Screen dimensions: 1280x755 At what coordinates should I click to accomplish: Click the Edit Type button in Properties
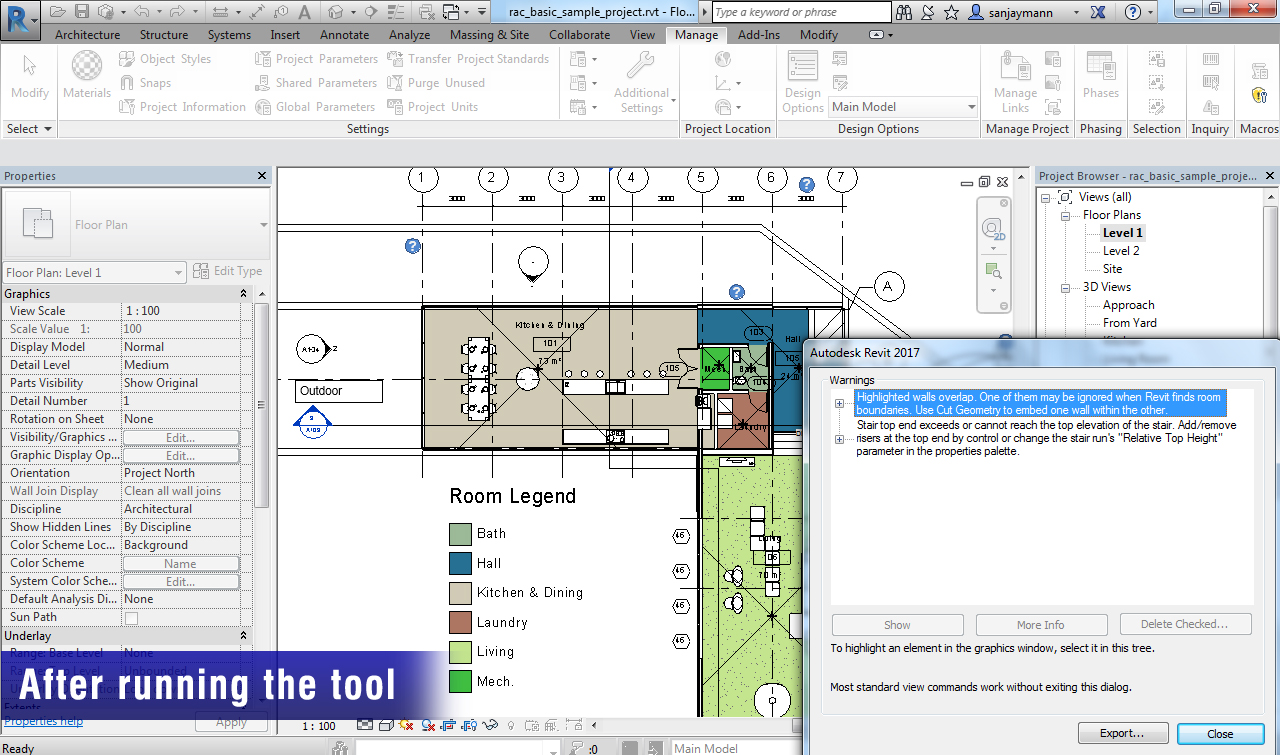[228, 271]
